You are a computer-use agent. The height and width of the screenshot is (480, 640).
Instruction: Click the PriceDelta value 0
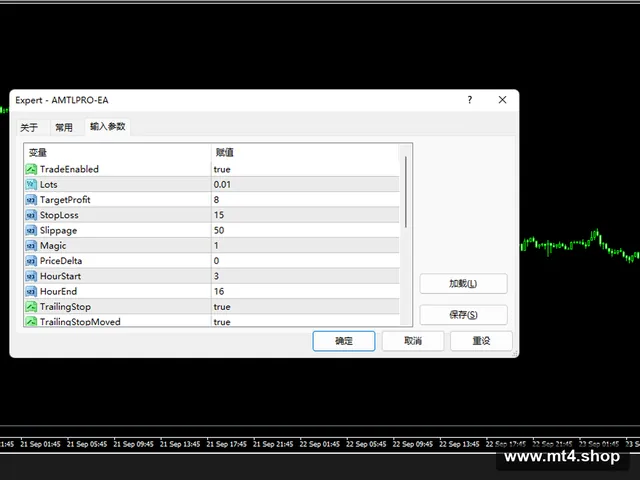coord(216,261)
